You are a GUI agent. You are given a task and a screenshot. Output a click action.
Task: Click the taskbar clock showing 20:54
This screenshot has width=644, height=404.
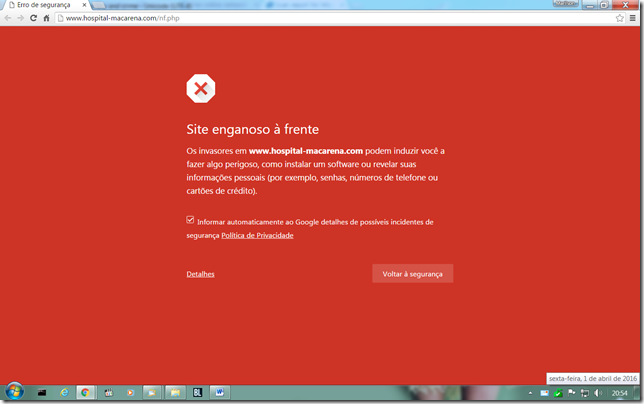coord(620,393)
